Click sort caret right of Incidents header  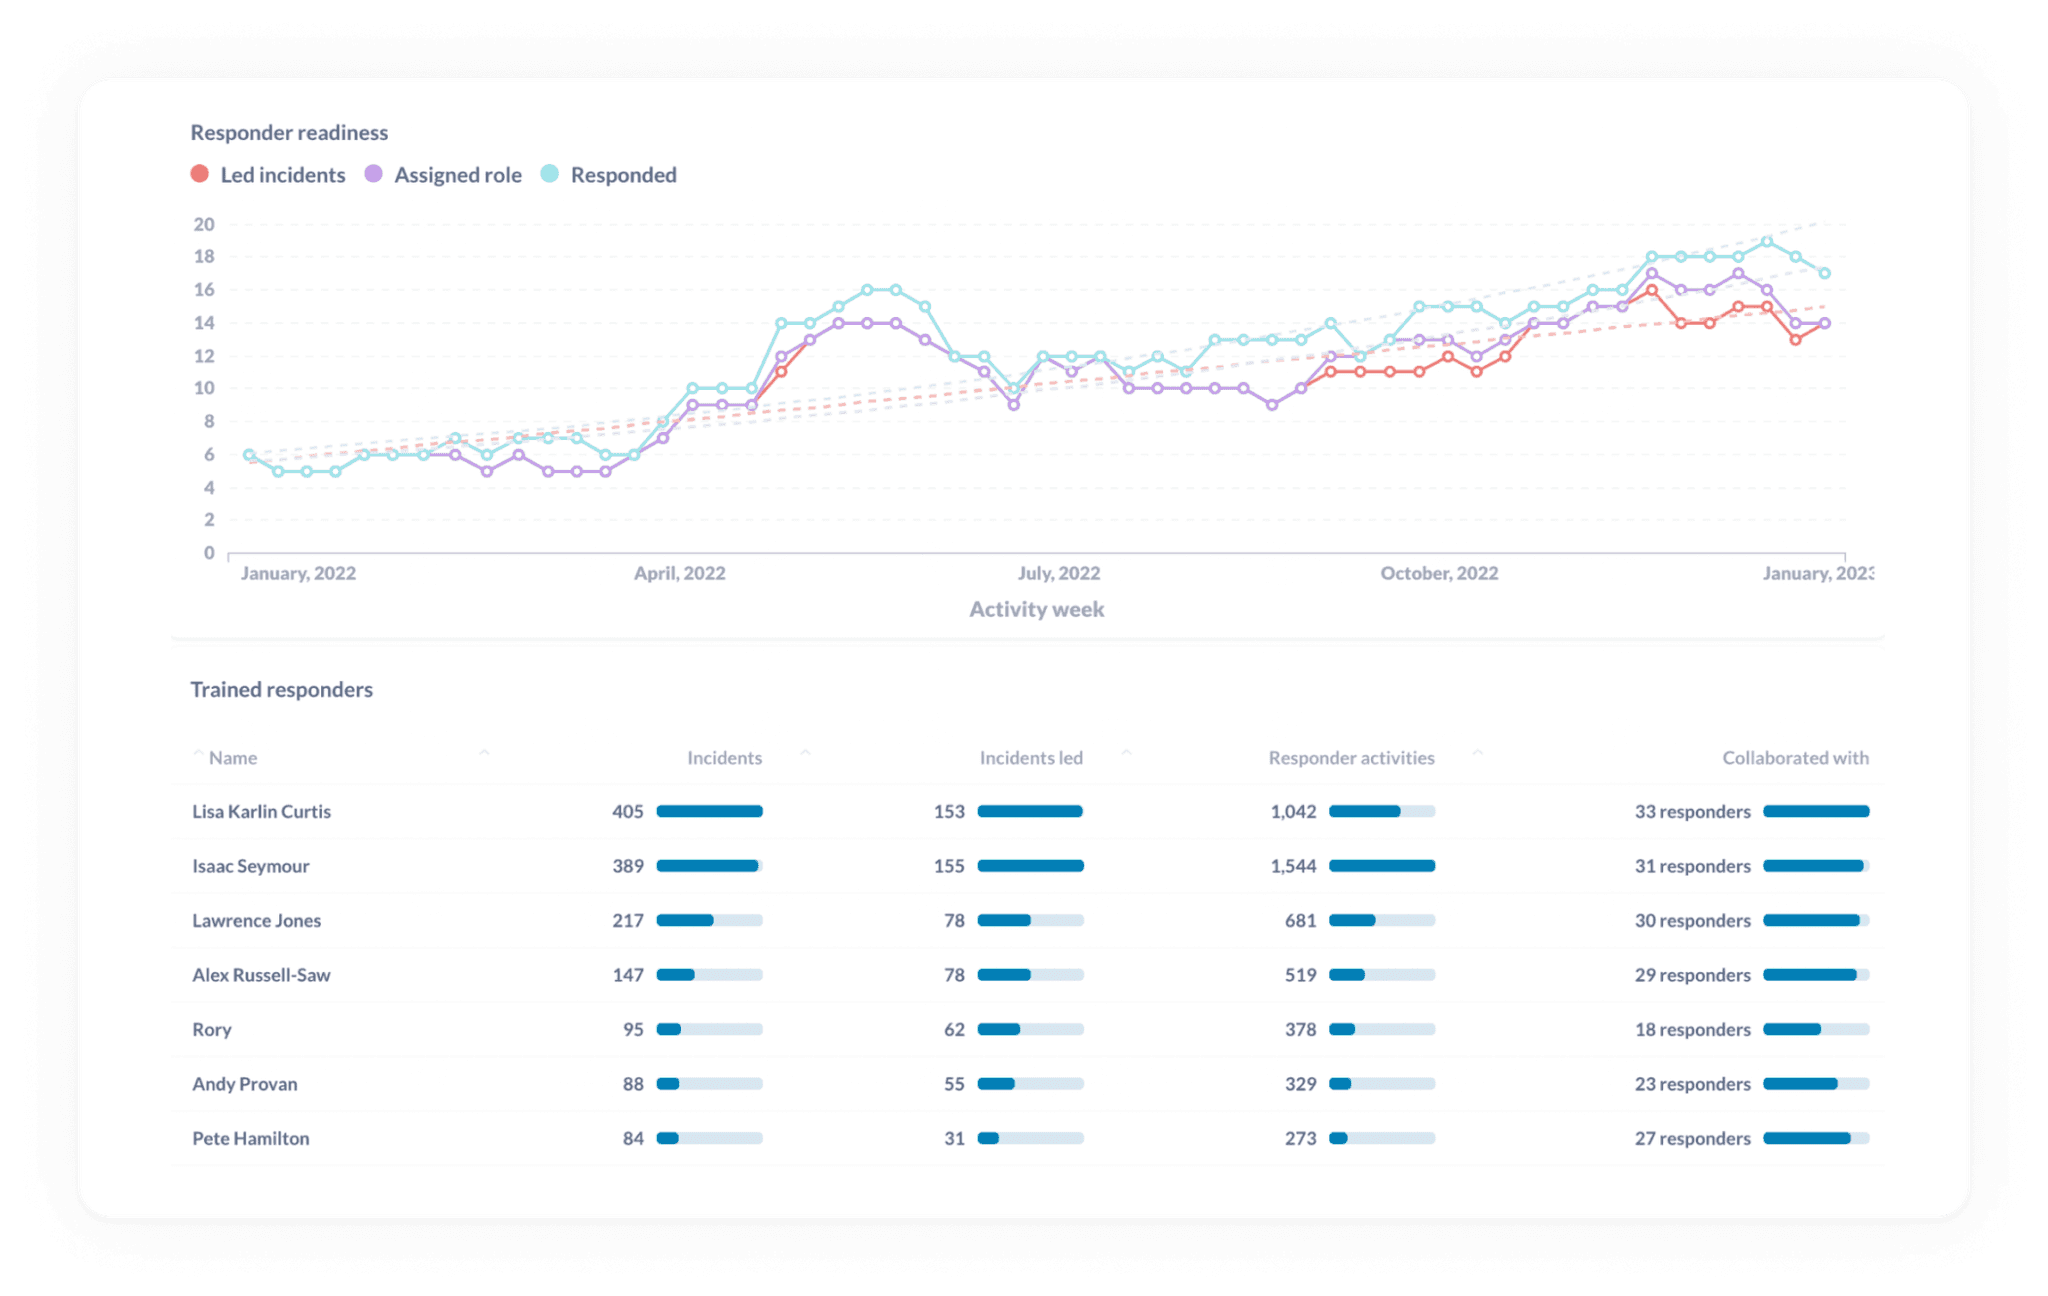[x=805, y=753]
